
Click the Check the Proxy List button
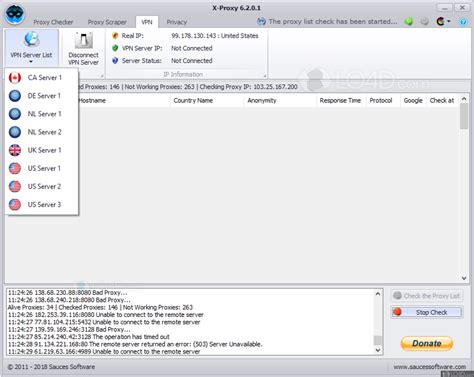[427, 296]
